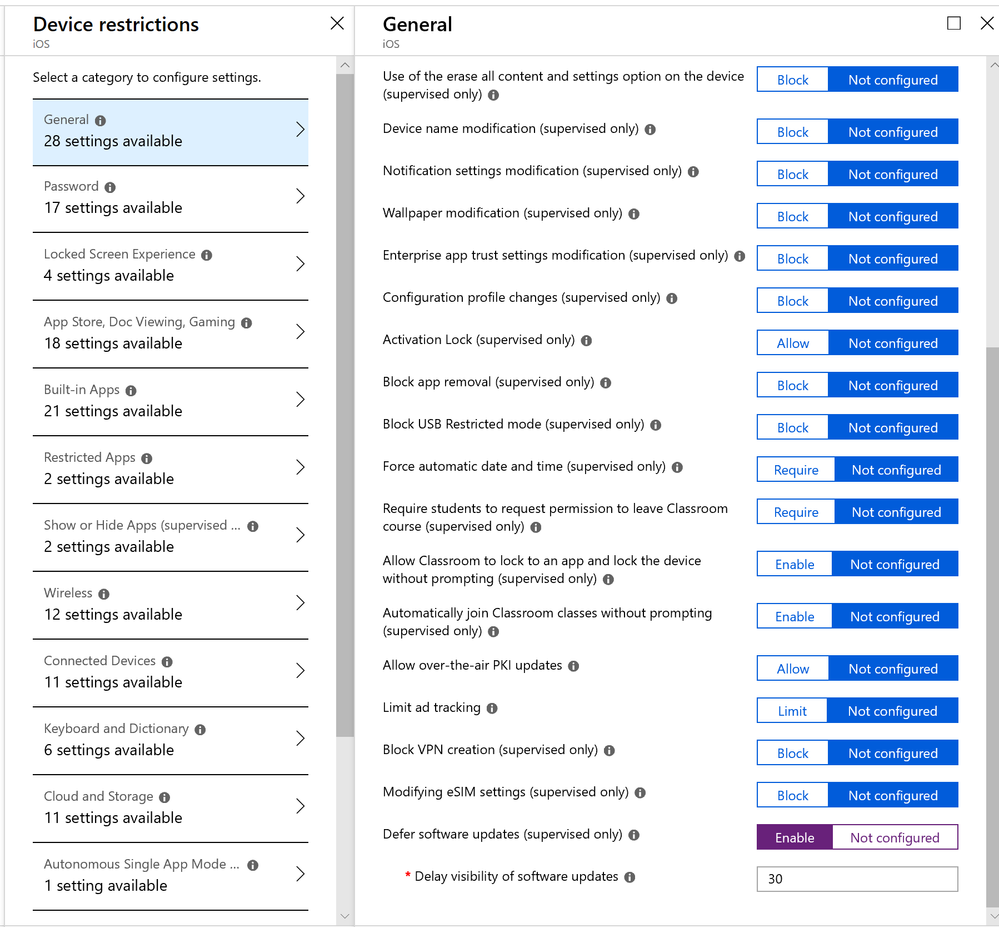Set Wallpaper modification to Block
Screen dimensions: 999x927
[793, 217]
